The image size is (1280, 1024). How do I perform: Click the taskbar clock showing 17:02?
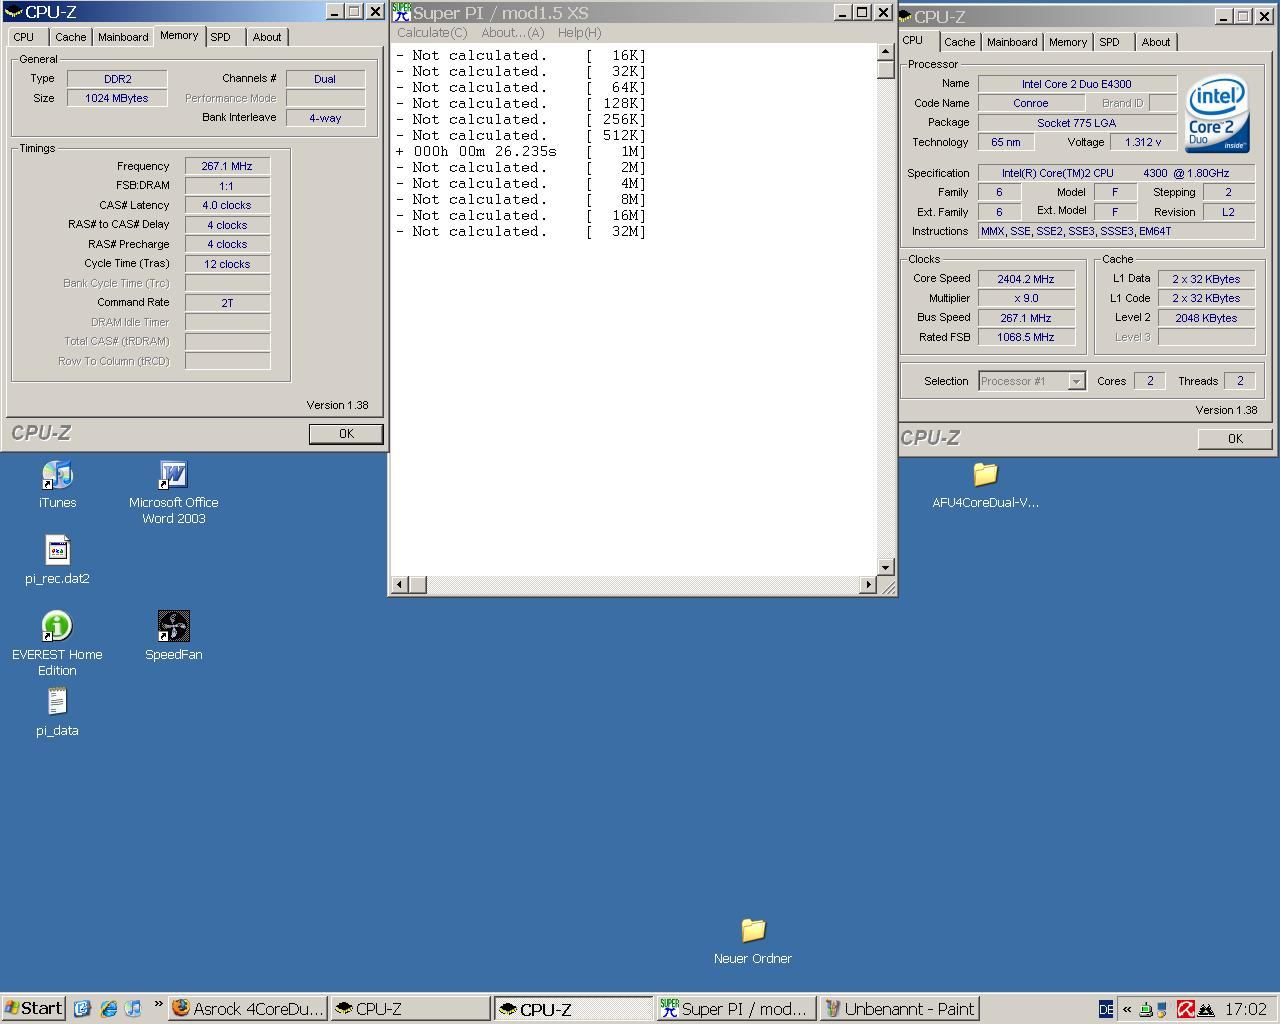click(x=1246, y=1009)
